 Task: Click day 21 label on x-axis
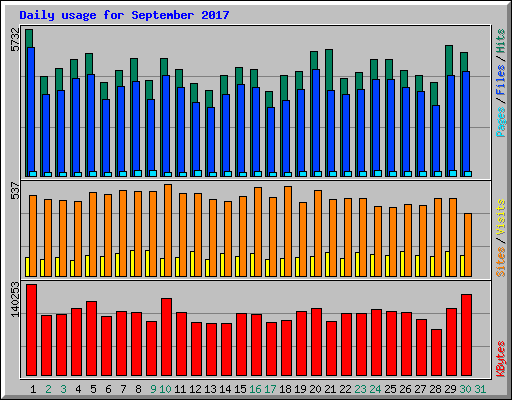330,389
